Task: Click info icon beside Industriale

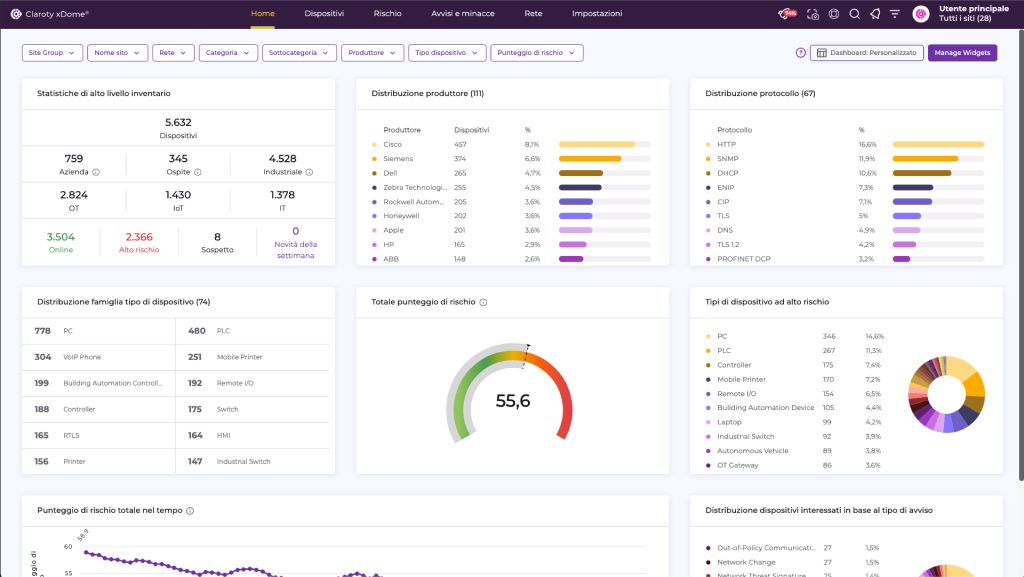Action: pos(309,172)
